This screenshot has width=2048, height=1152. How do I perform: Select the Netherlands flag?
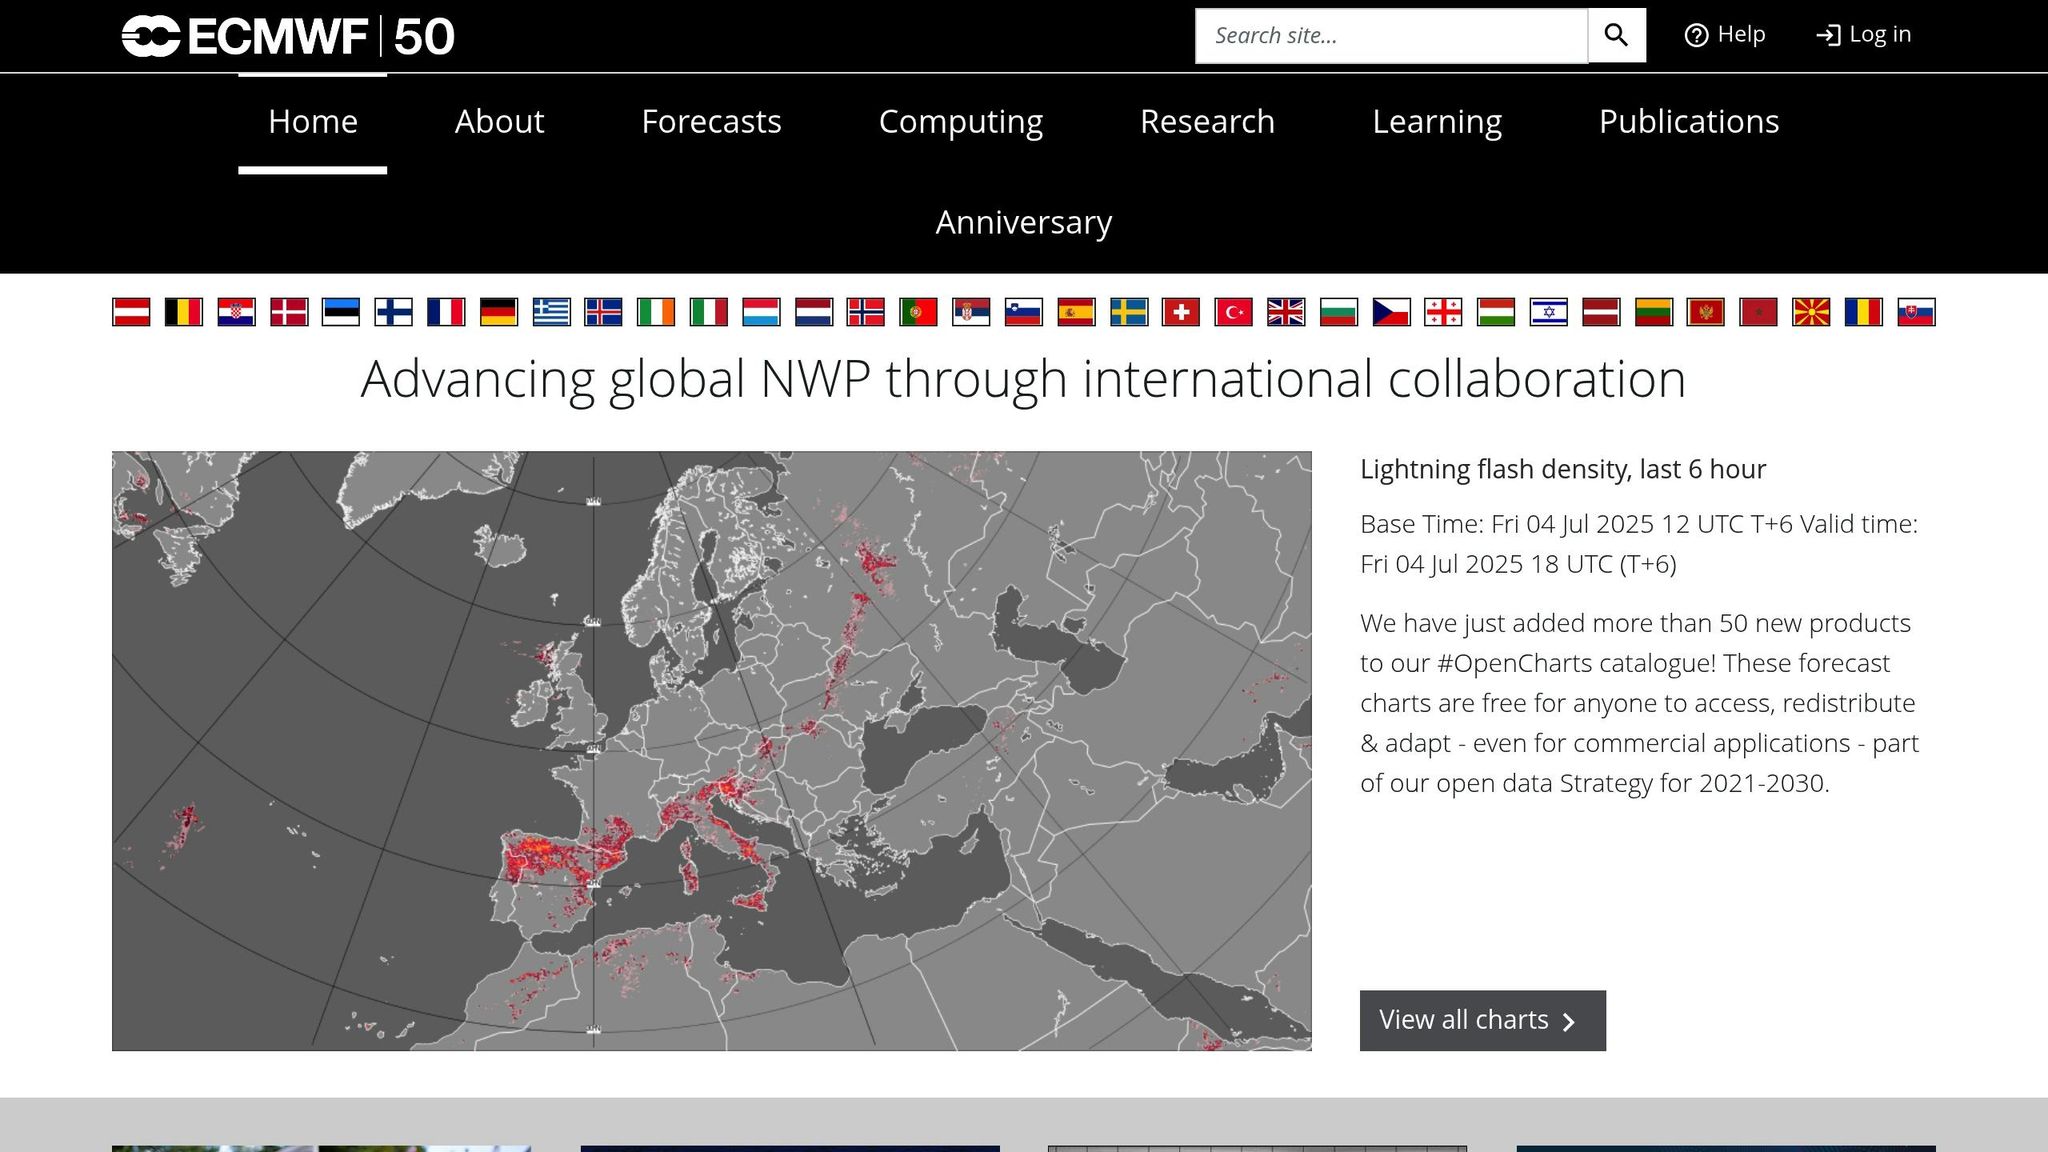point(814,312)
